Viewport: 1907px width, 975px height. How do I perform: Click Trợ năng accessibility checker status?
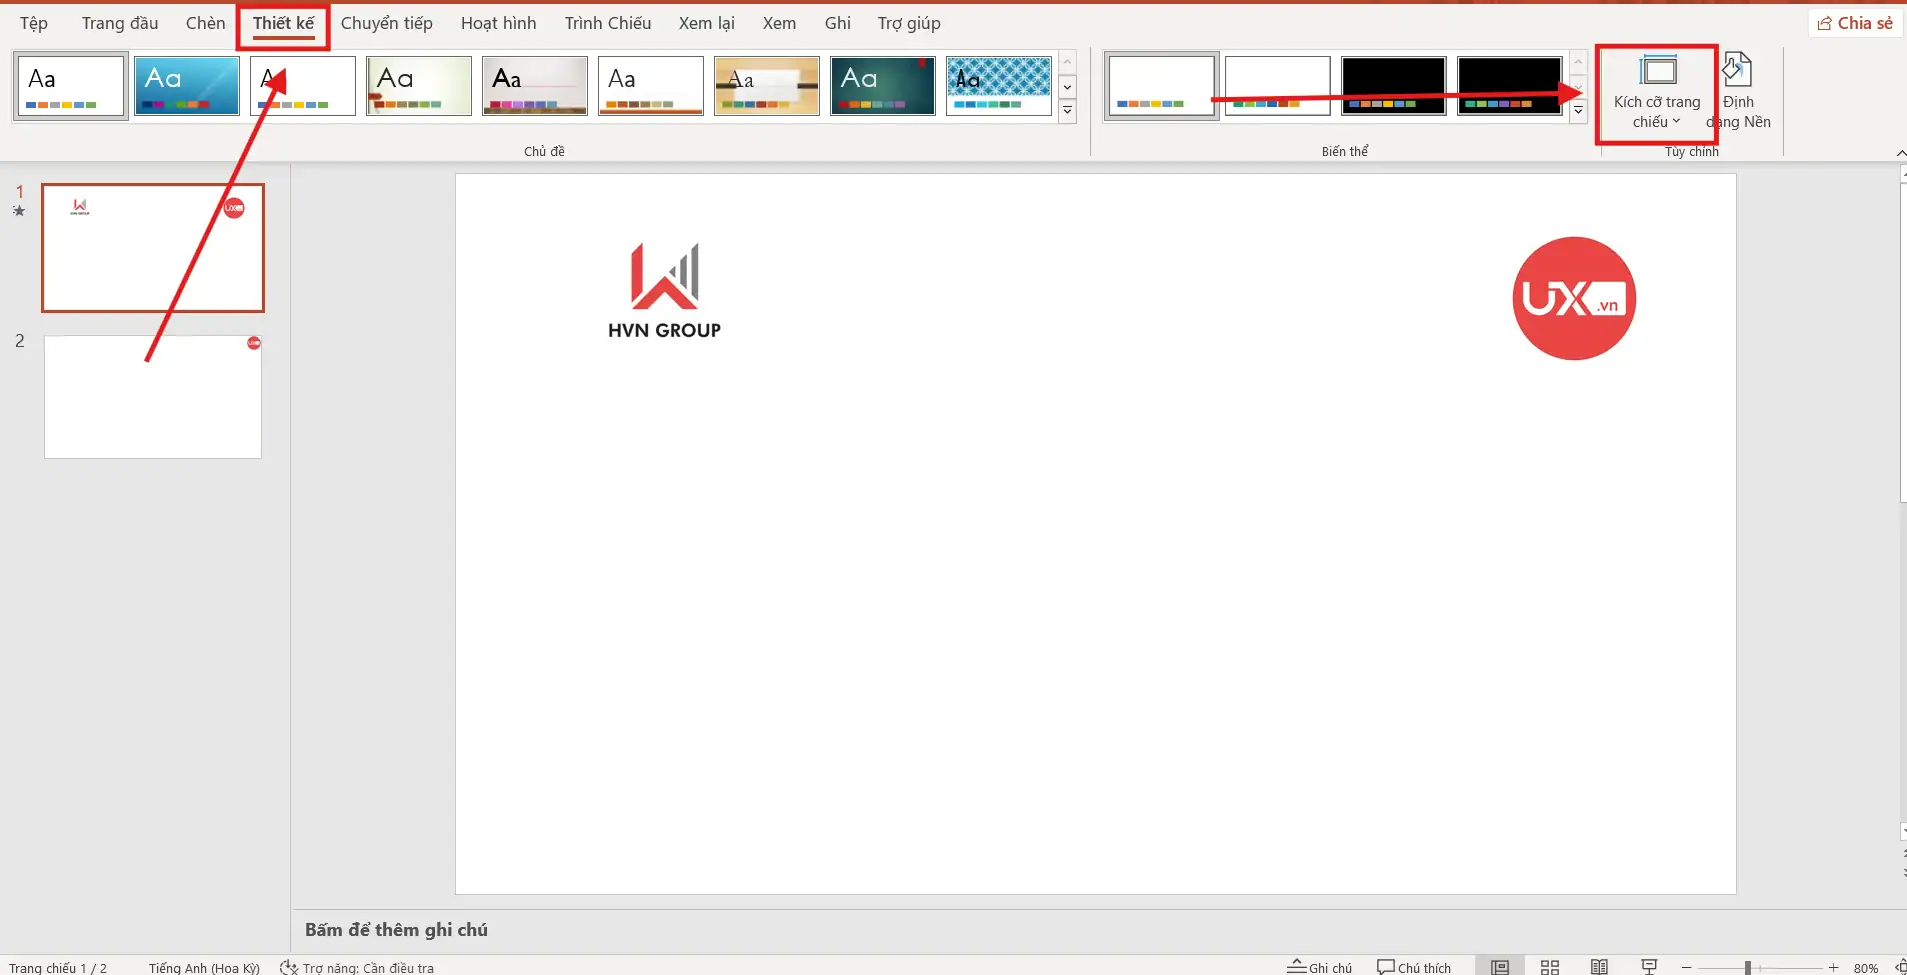pyautogui.click(x=357, y=967)
